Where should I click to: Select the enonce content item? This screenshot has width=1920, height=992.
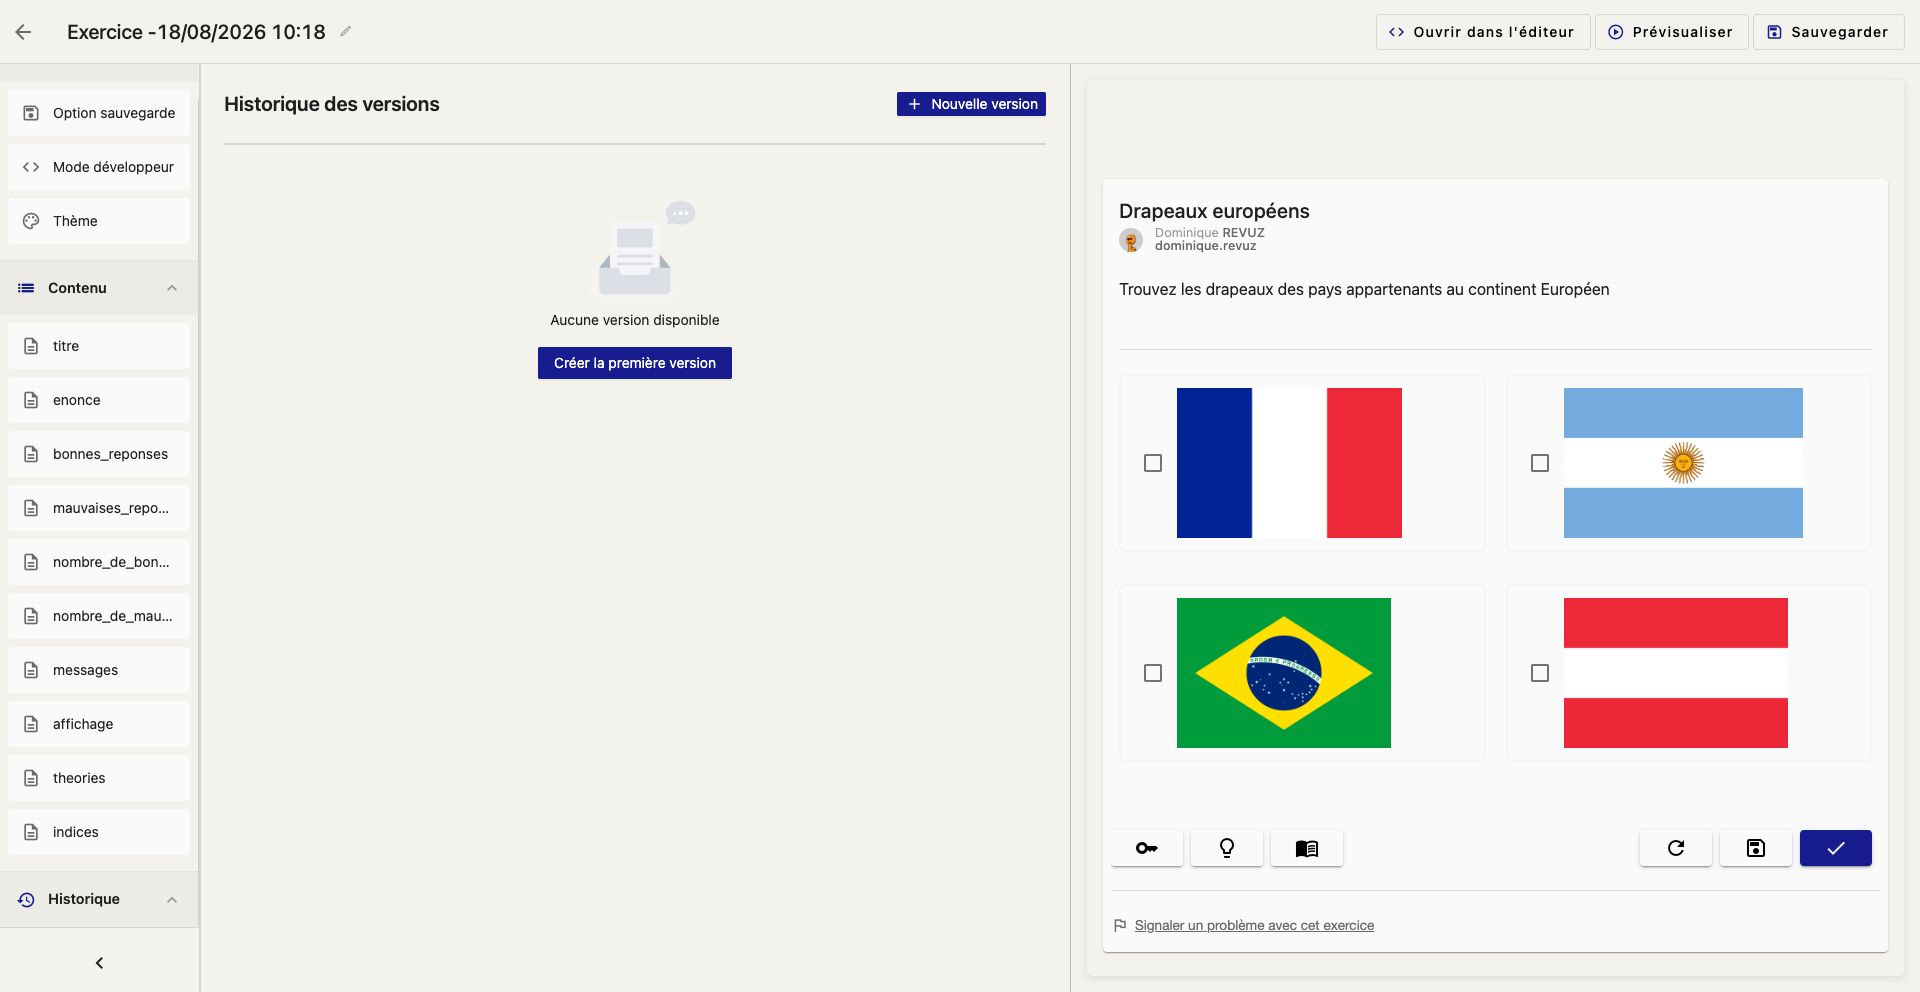tap(99, 400)
